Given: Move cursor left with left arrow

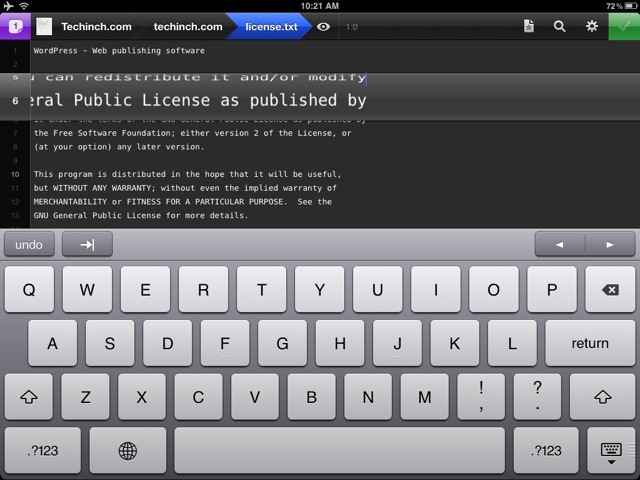Looking at the screenshot, I should tap(560, 244).
